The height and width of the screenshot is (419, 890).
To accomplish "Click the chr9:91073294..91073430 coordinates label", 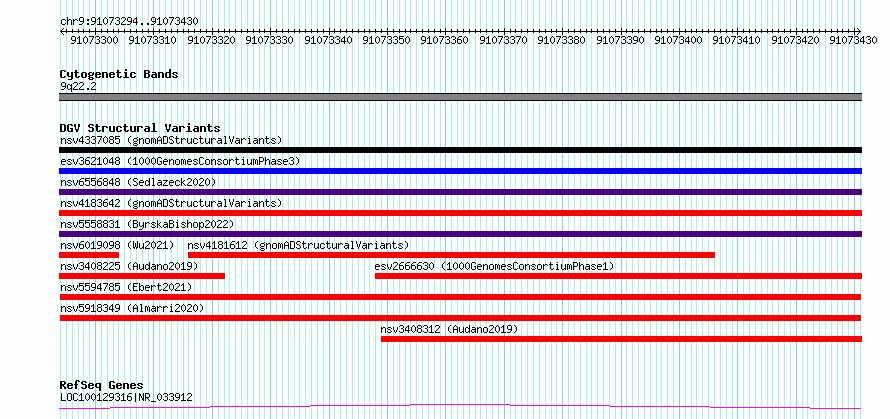I will coord(129,21).
